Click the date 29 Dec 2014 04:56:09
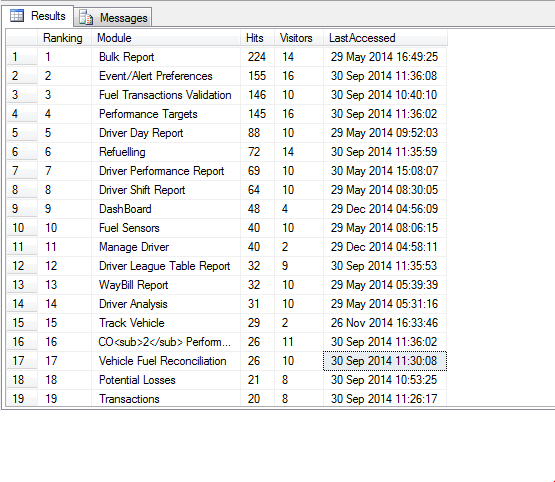 pos(385,209)
